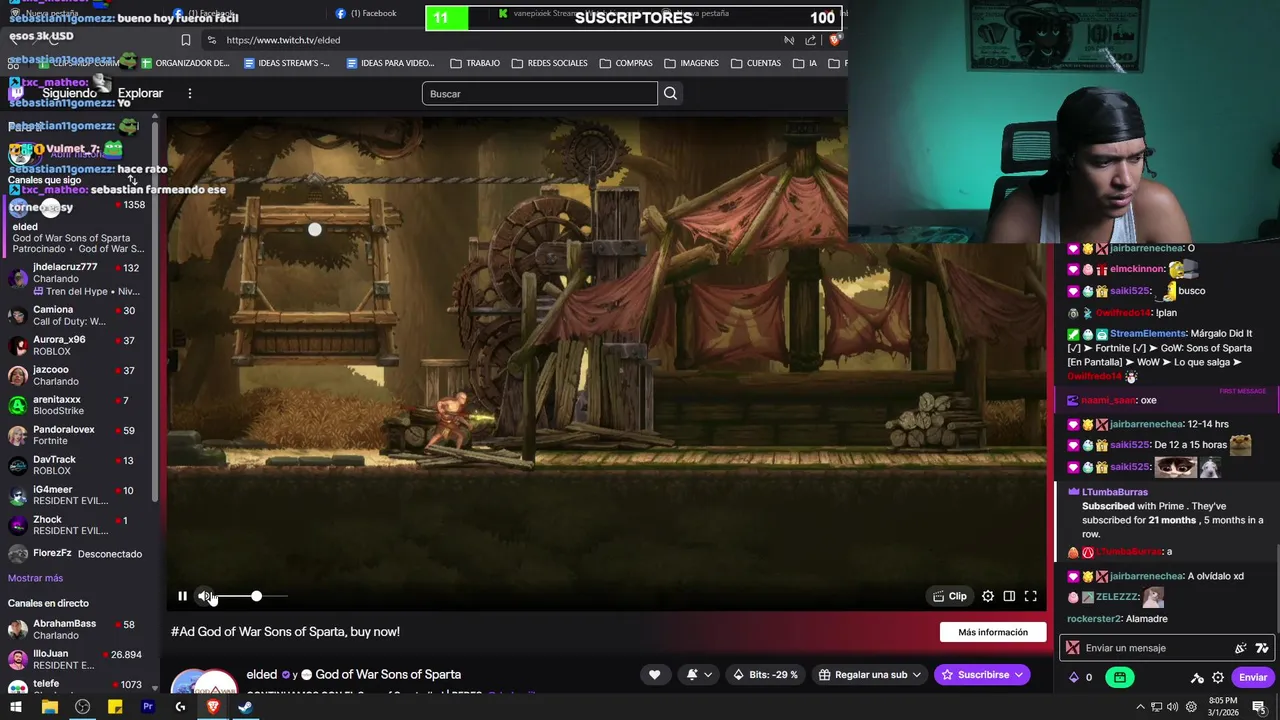Open the IDEAS STREAM'S bookmark
This screenshot has height=720, width=1280.
coord(286,63)
